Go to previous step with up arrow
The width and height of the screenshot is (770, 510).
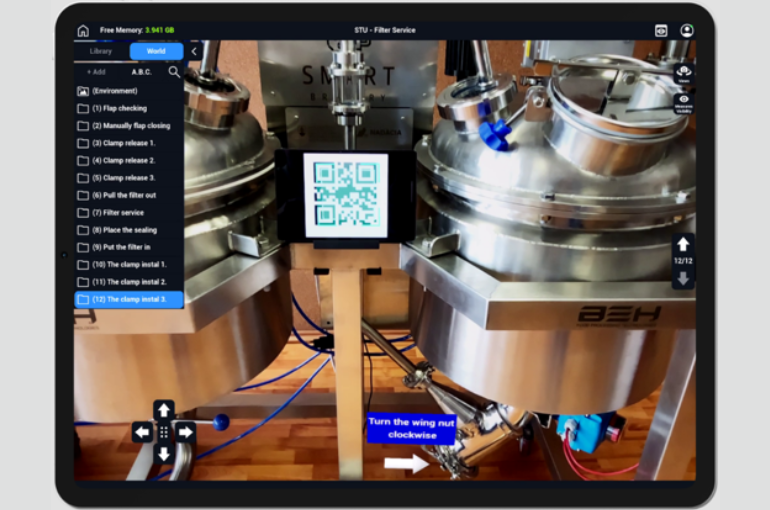[683, 244]
